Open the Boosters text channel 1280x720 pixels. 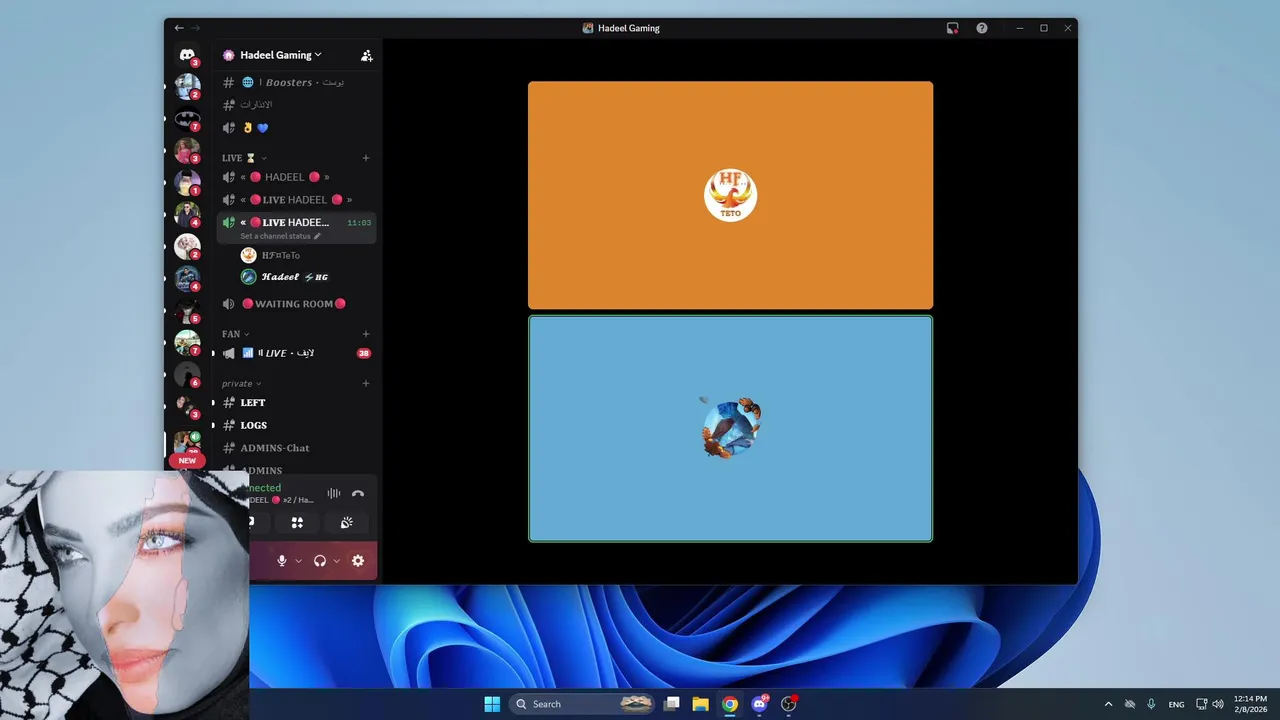tap(296, 82)
